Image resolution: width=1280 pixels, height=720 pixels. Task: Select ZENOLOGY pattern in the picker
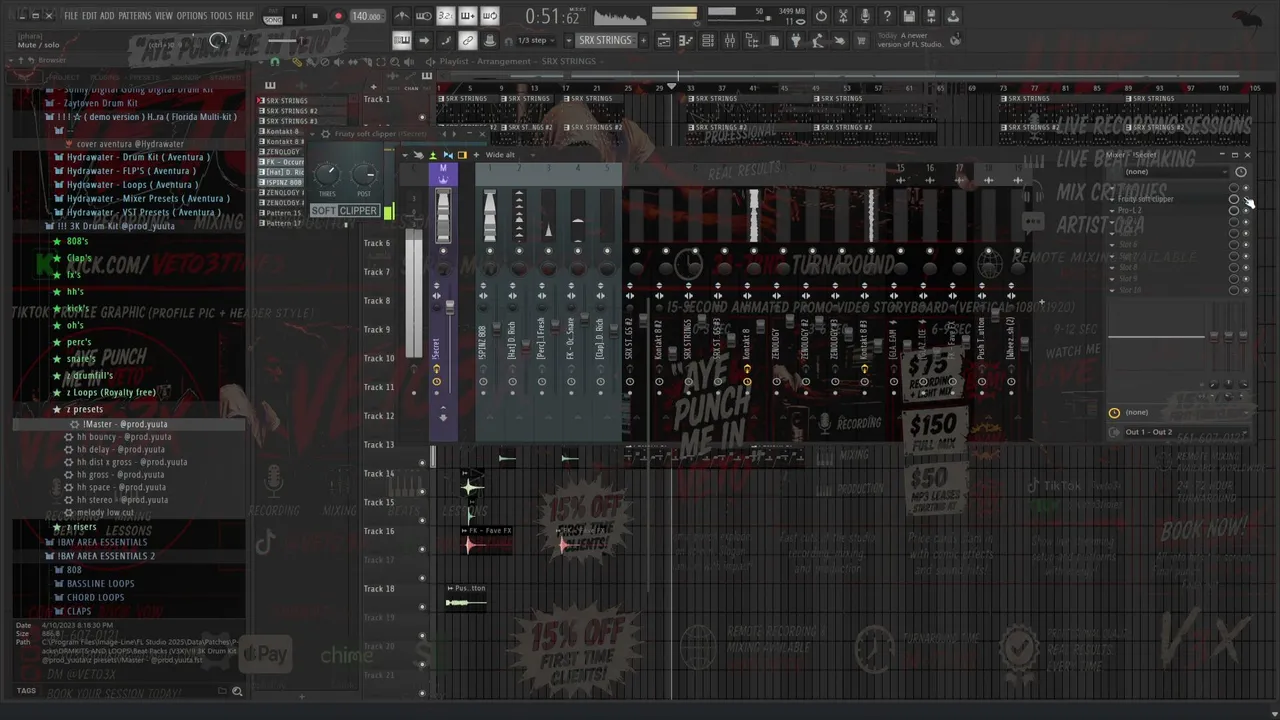284,152
